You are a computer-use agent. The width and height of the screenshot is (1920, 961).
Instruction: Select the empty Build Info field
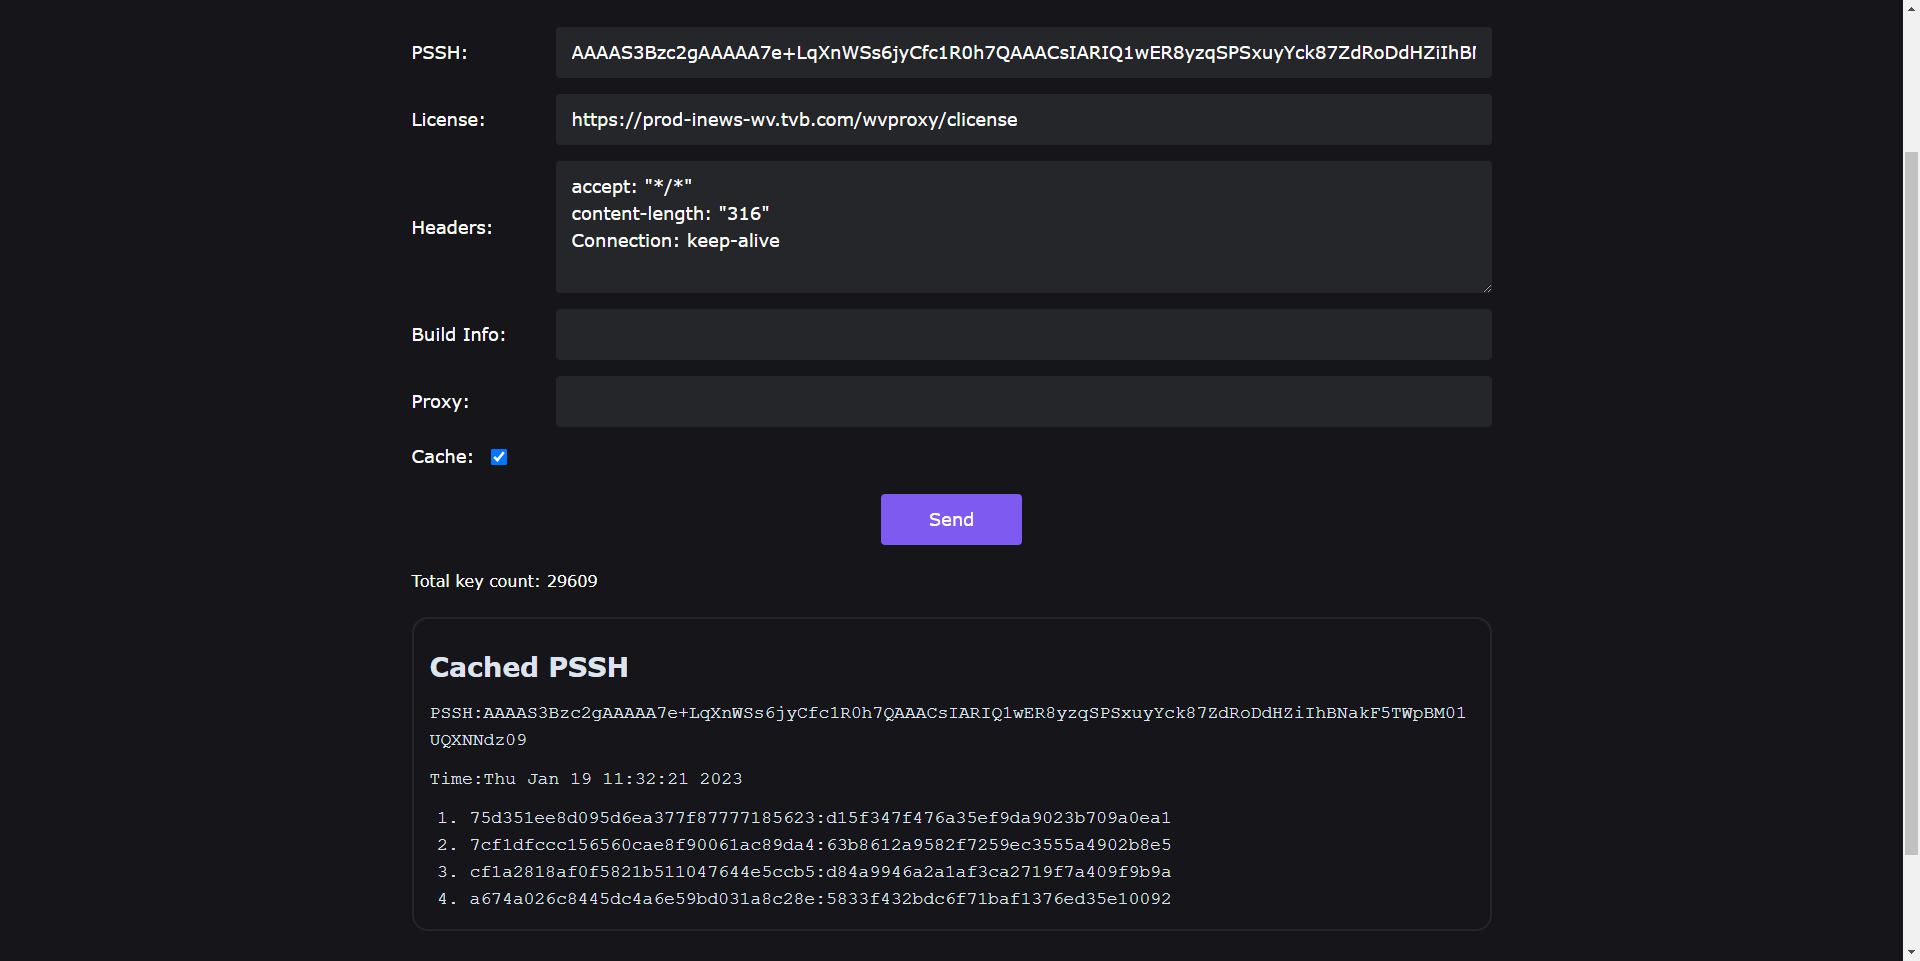point(1022,335)
